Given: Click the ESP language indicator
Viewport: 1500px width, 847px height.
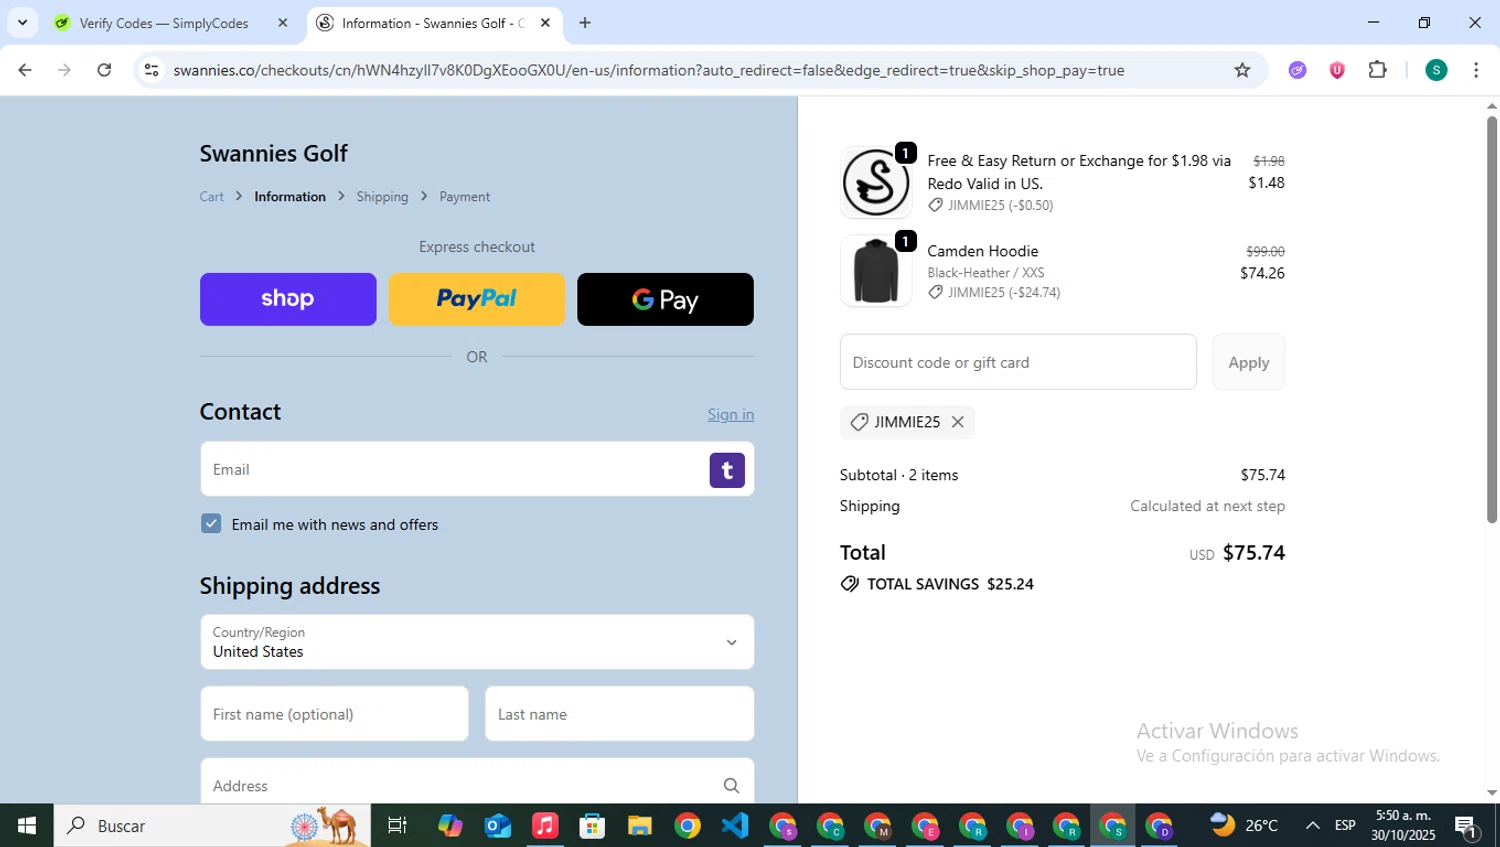Looking at the screenshot, I should click(x=1345, y=825).
